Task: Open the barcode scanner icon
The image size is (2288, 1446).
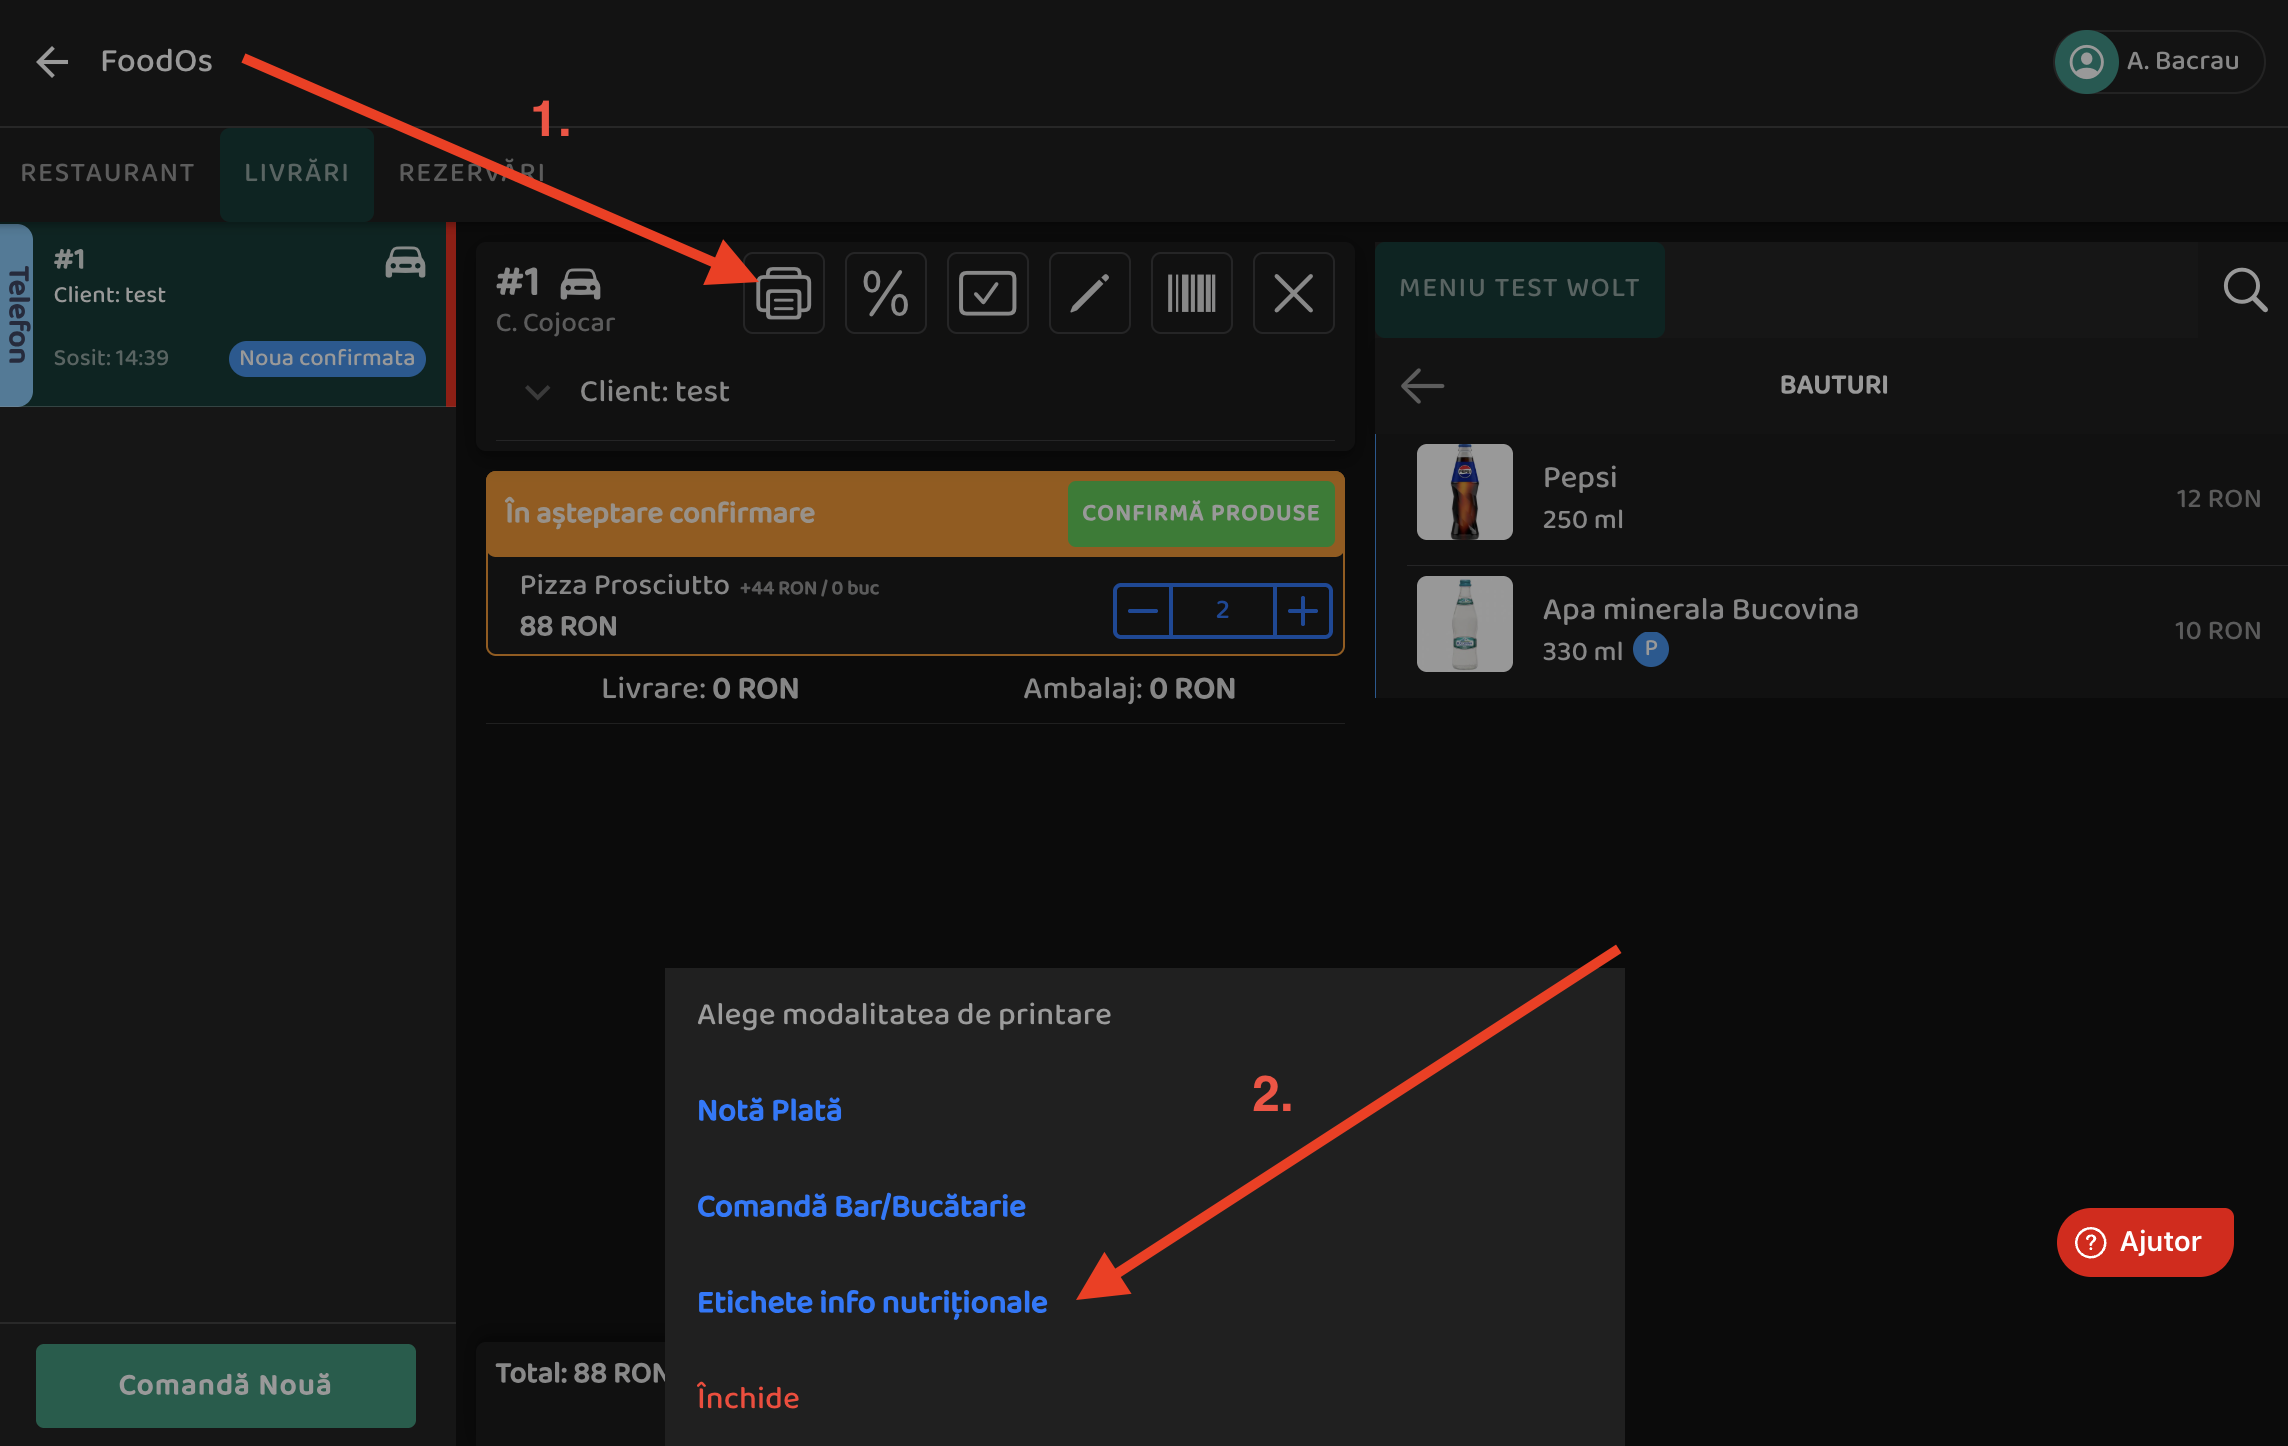Action: tap(1191, 293)
